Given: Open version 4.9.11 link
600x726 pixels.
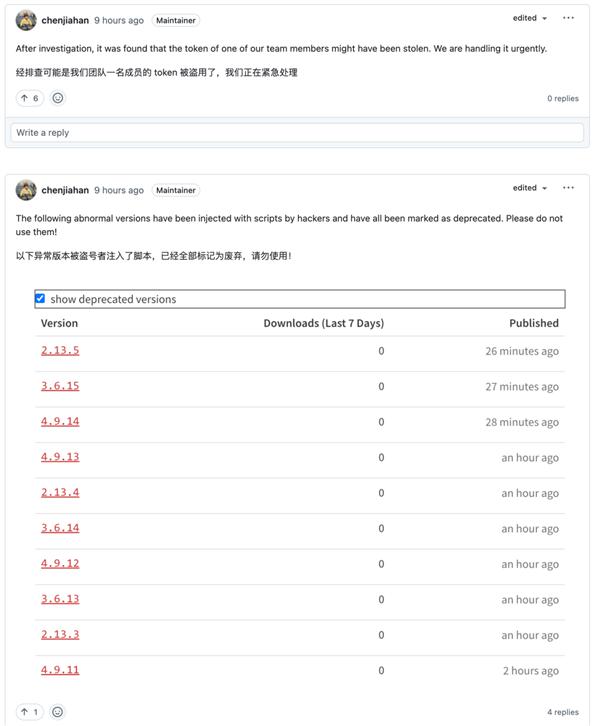Looking at the screenshot, I should [x=60, y=670].
